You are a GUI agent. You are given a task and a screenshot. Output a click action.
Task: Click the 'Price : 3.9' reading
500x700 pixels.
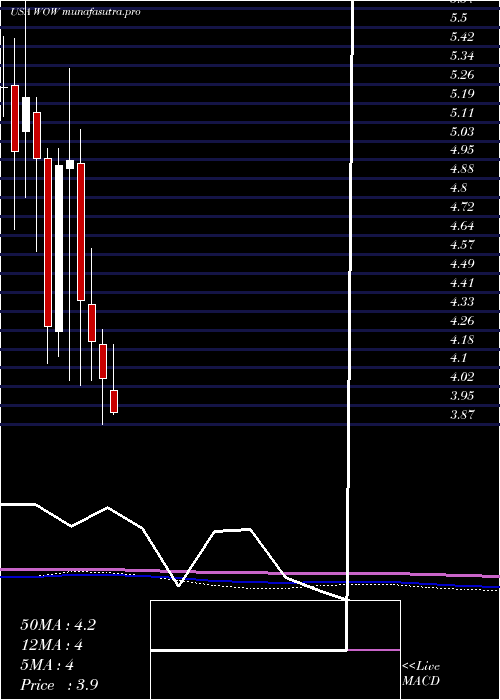click(x=60, y=685)
